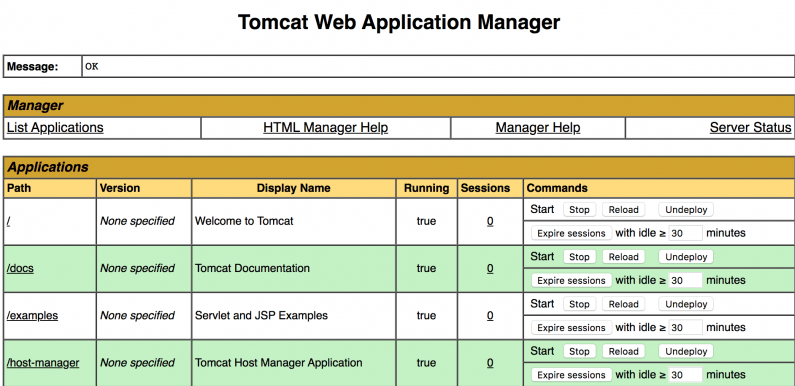Image resolution: width=795 pixels, height=386 pixels.
Task: Open the /docs path link
Action: [x=20, y=268]
